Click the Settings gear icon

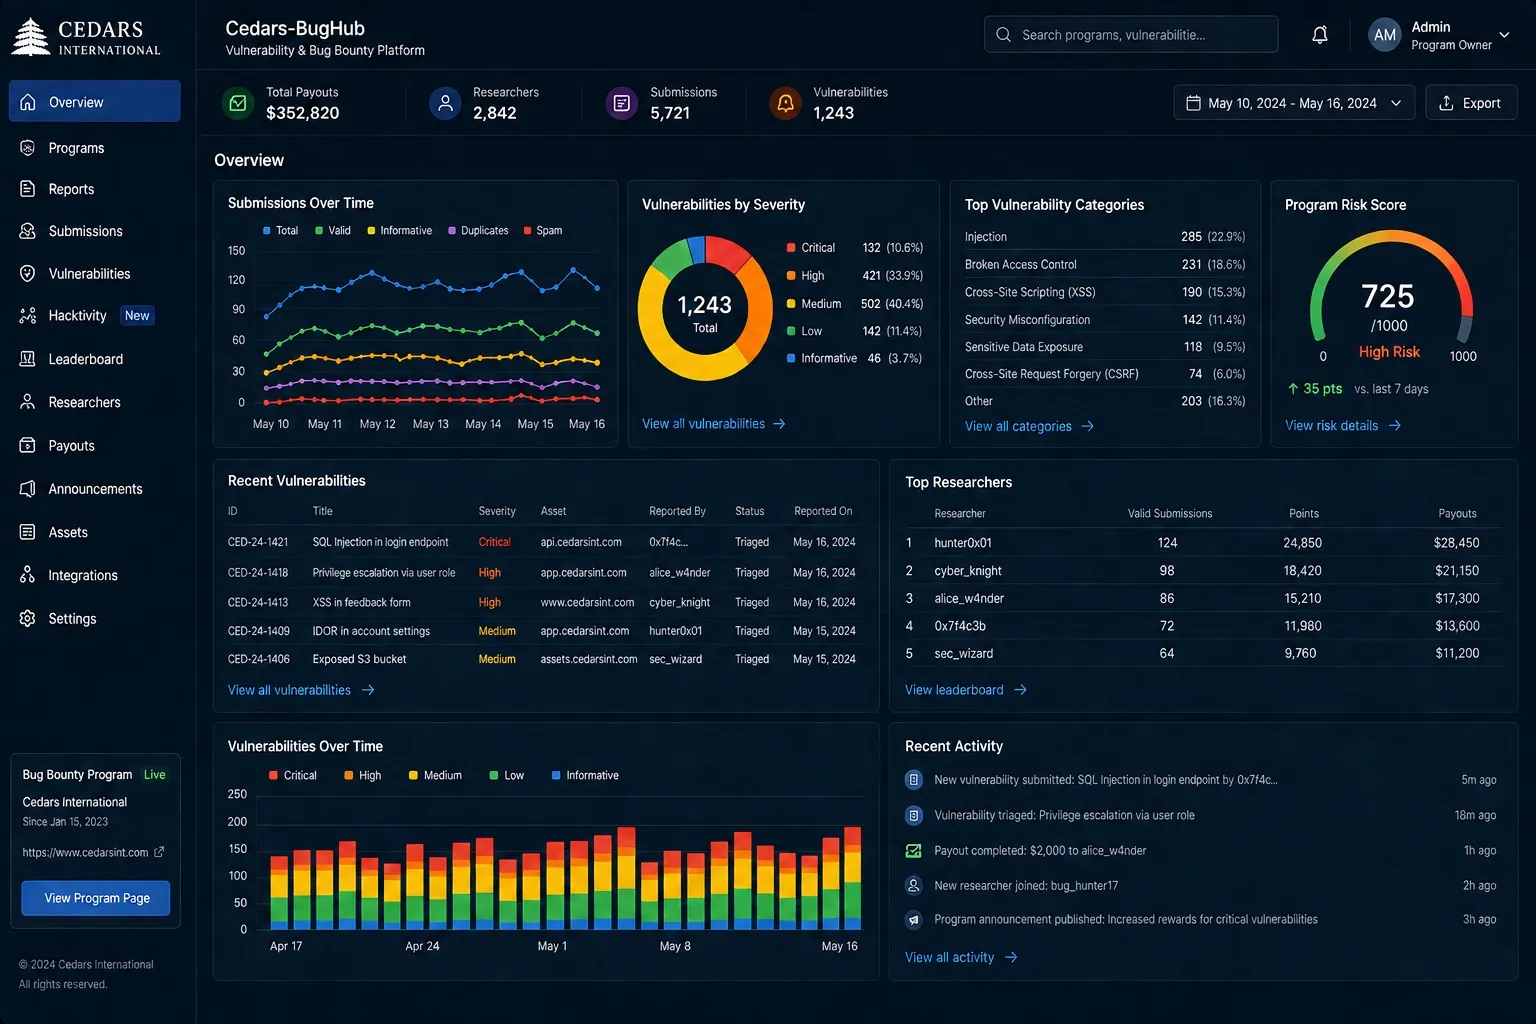coord(28,619)
